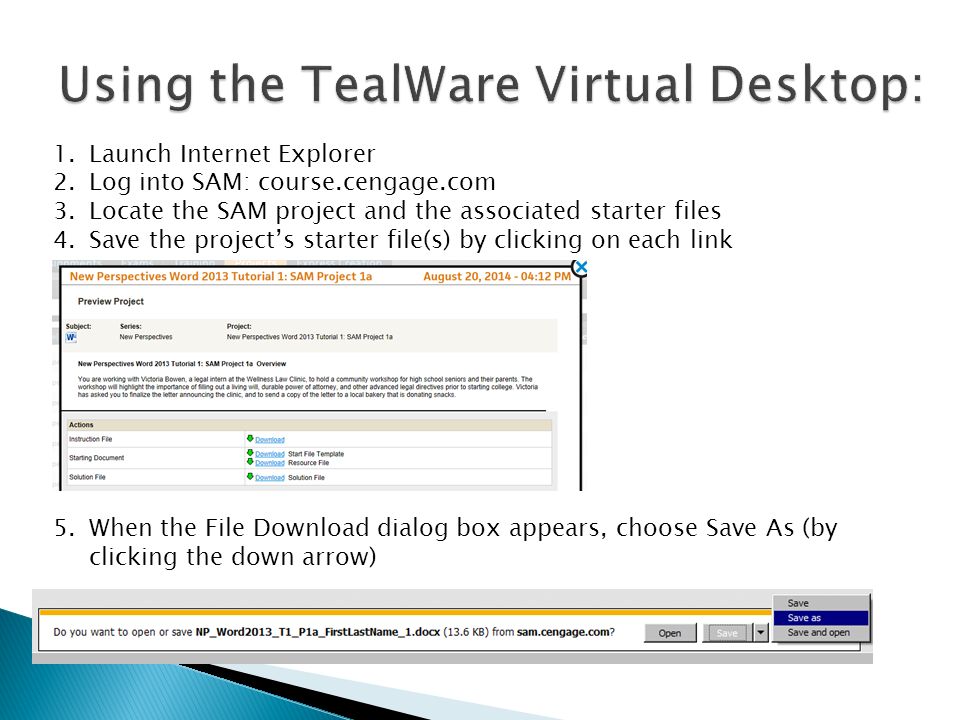This screenshot has height=720, width=960.
Task: Choose Save as from the save menu
Action: click(820, 618)
